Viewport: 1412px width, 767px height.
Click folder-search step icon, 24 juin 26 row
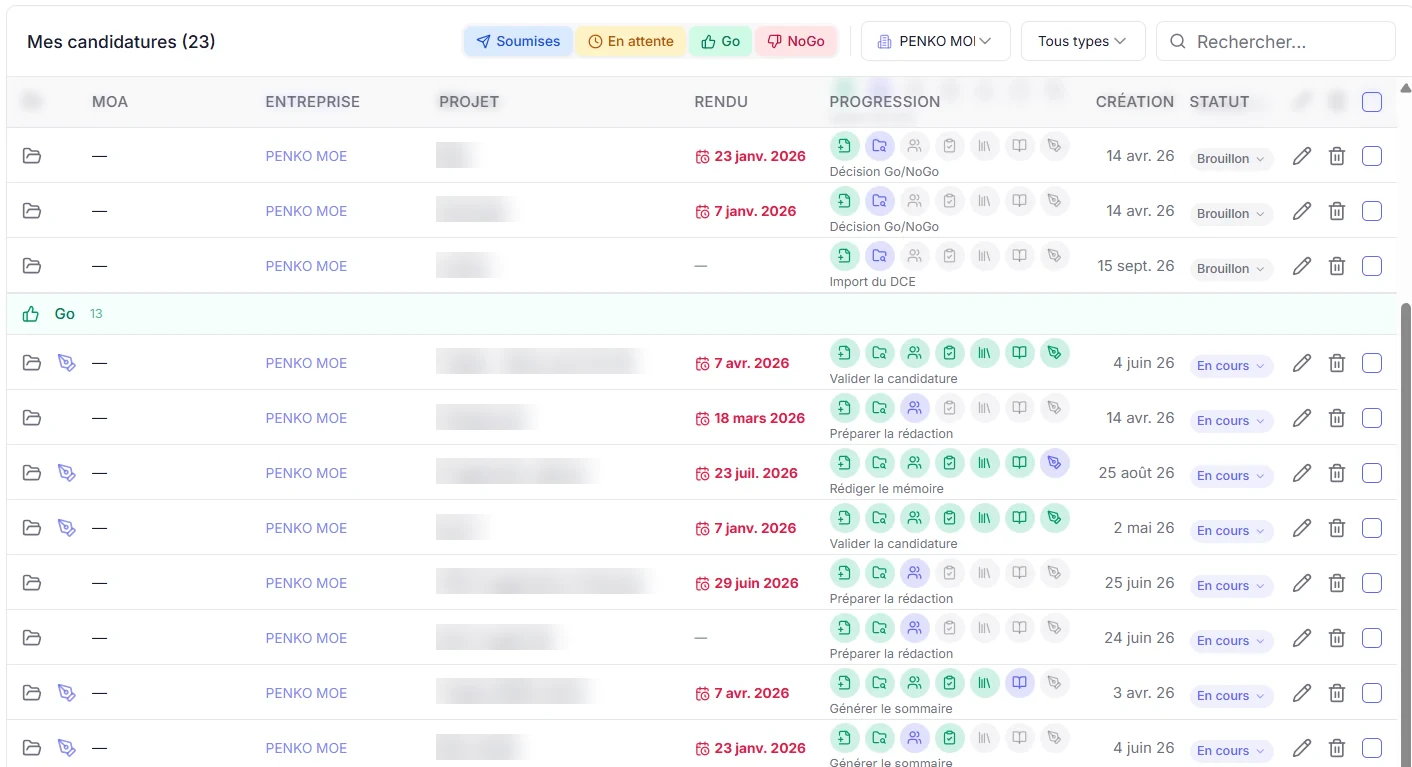[880, 628]
